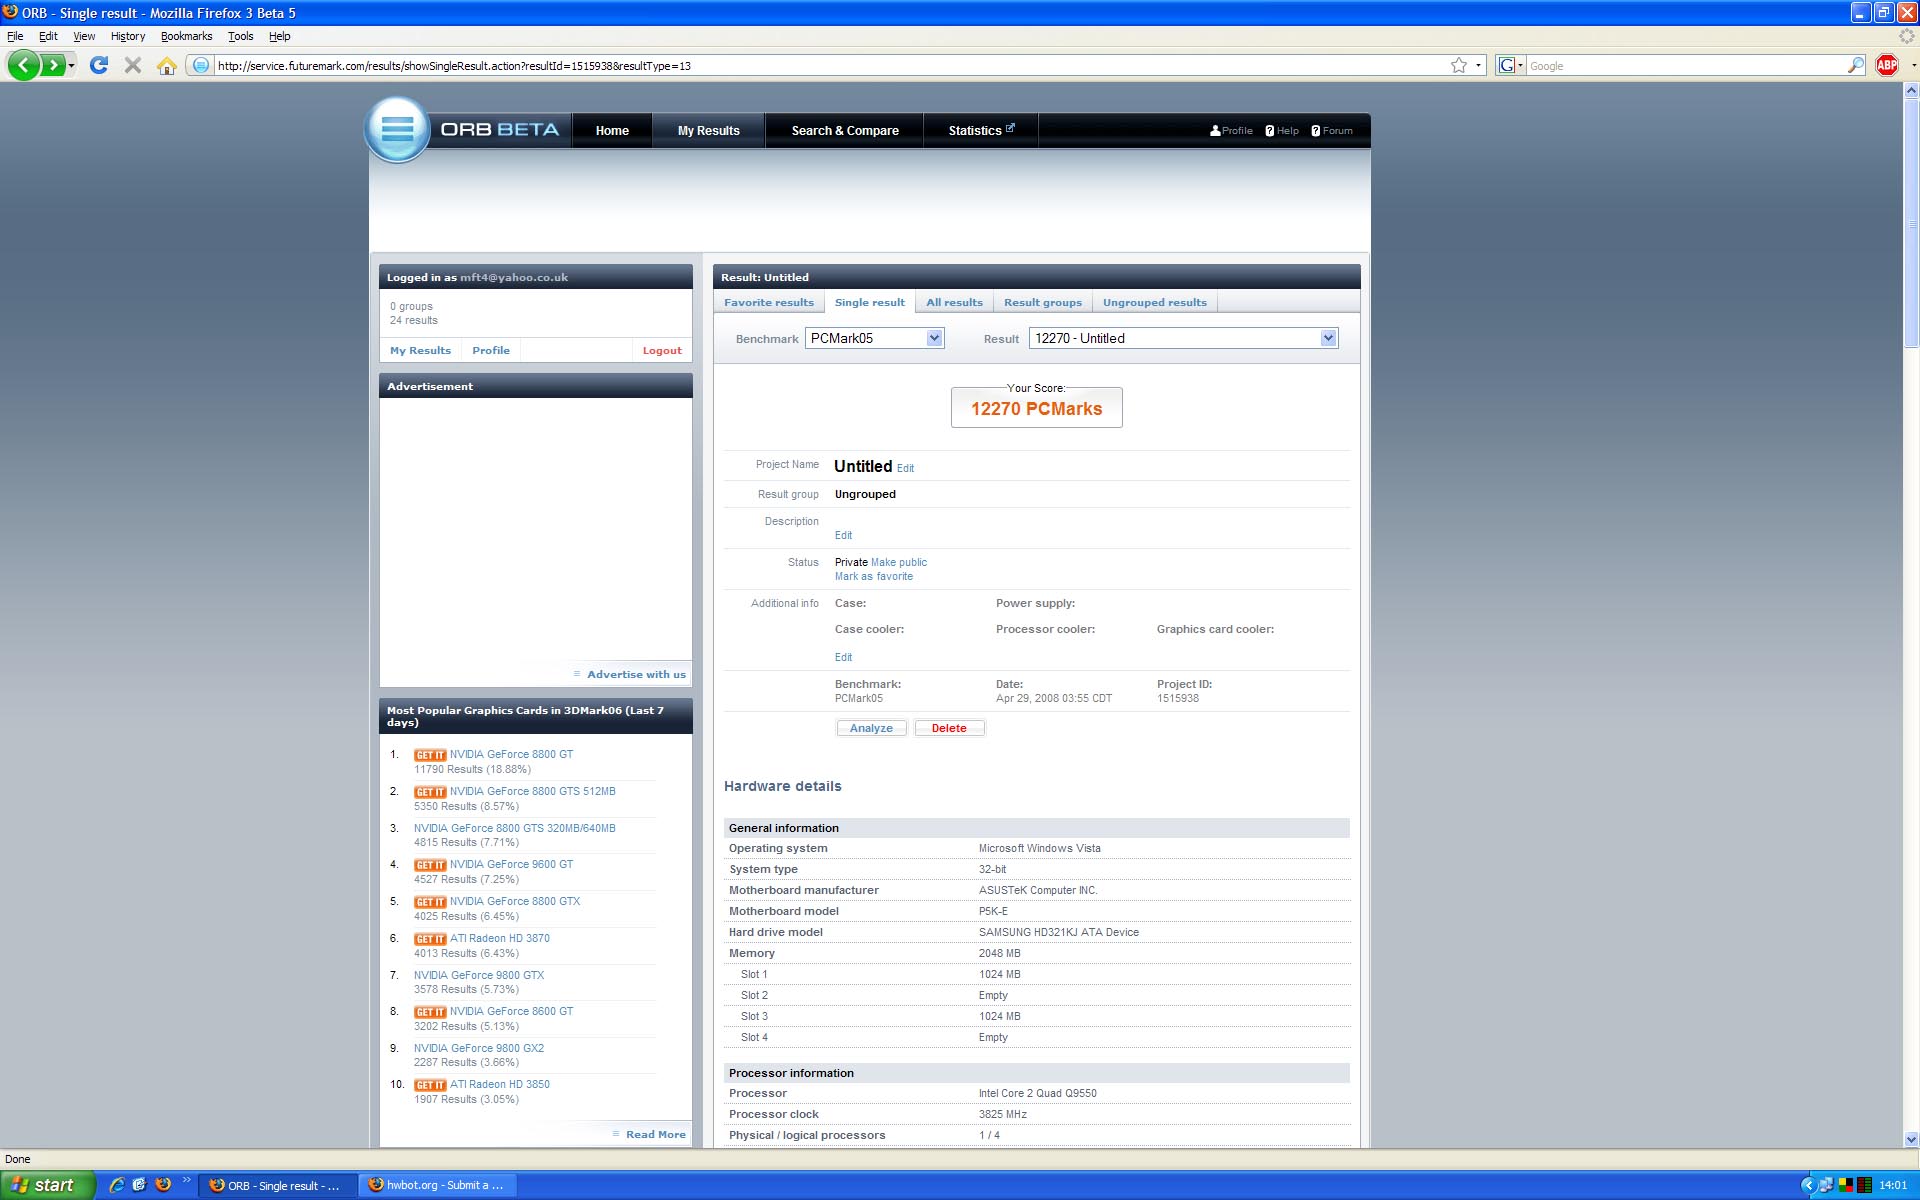This screenshot has width=1920, height=1200.
Task: Click the Google search input field
Action: tap(1686, 66)
